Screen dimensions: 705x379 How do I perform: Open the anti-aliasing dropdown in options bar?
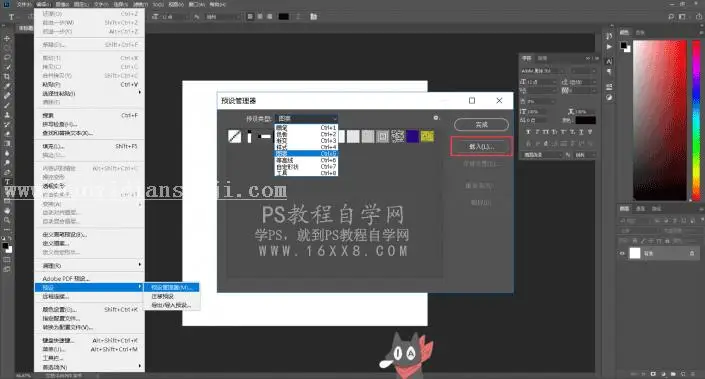click(x=223, y=17)
